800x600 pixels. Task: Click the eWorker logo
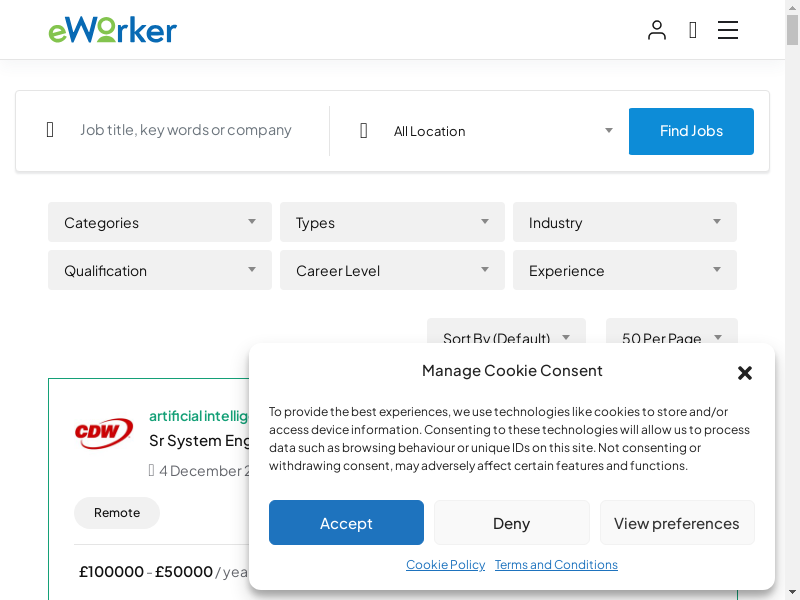click(x=112, y=30)
